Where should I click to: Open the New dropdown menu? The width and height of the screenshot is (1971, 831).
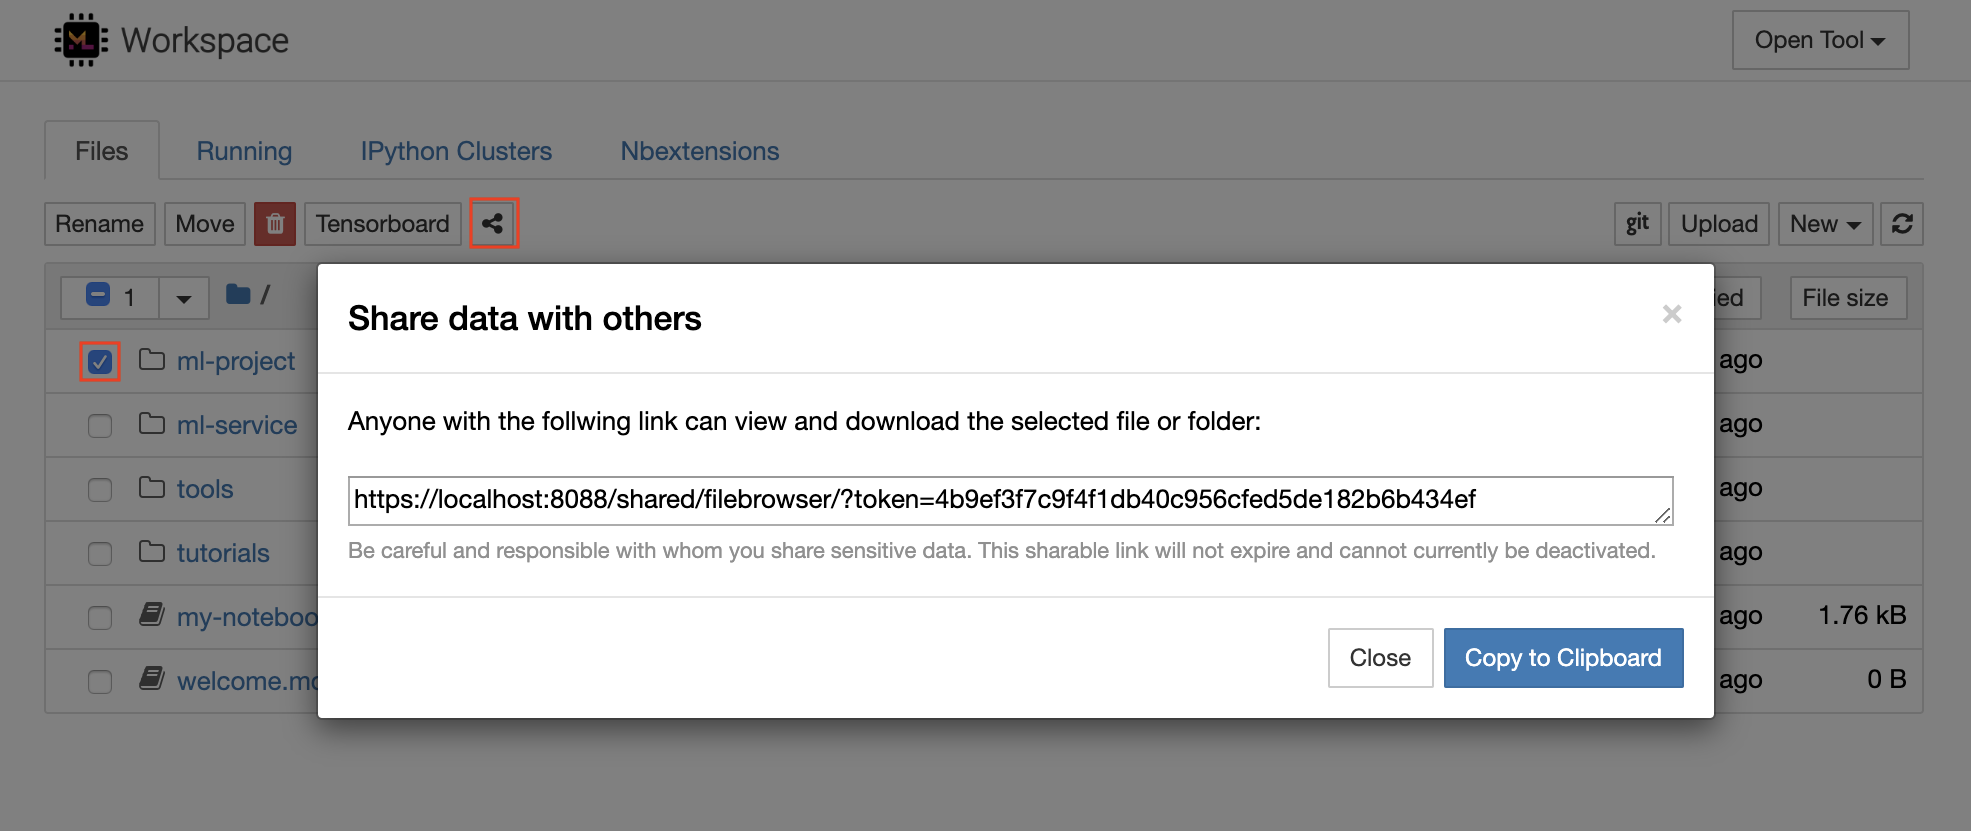(x=1825, y=224)
